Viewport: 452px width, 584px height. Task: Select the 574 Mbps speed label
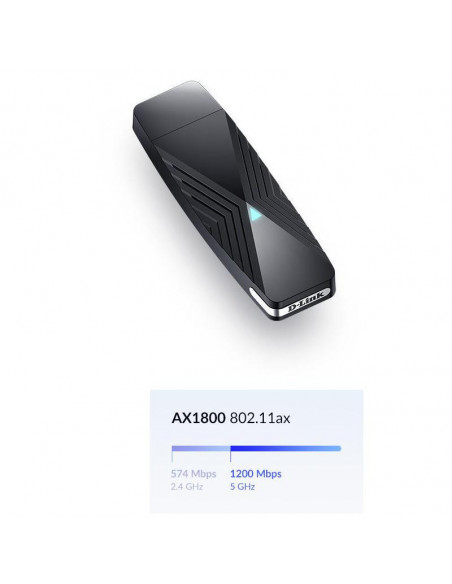[193, 474]
